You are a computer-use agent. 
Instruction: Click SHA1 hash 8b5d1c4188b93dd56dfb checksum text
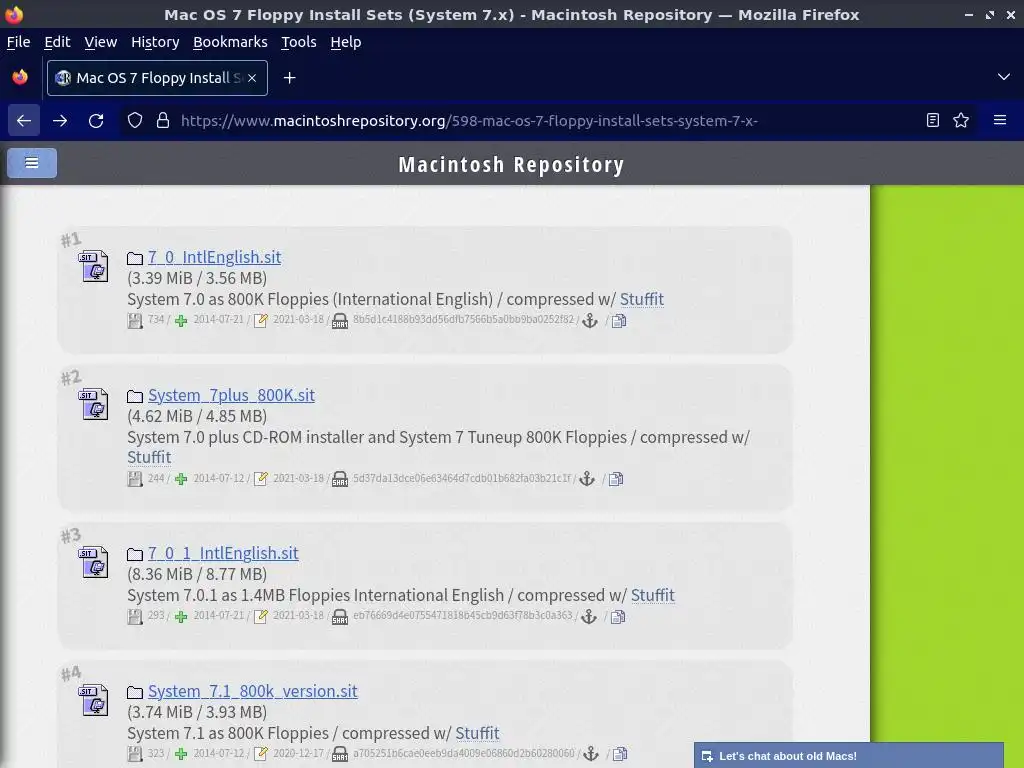(463, 319)
